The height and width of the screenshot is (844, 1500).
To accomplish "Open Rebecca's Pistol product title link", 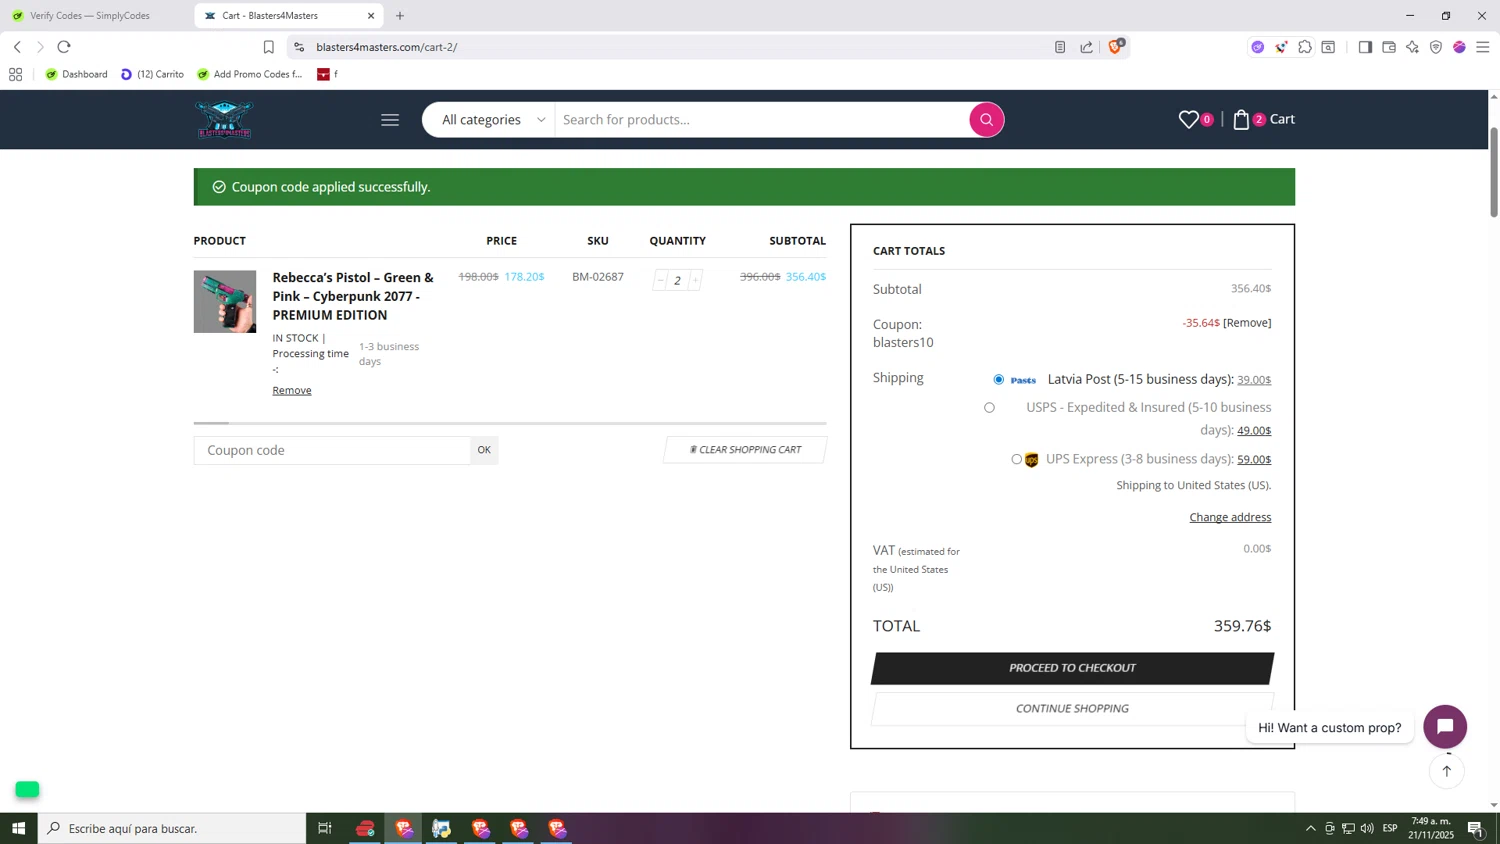I will tap(353, 296).
